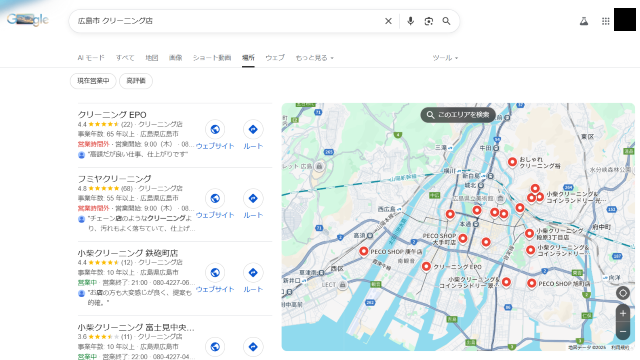
Task: Get route to 小柴クリーニング 富士見中央
Action: point(253,347)
